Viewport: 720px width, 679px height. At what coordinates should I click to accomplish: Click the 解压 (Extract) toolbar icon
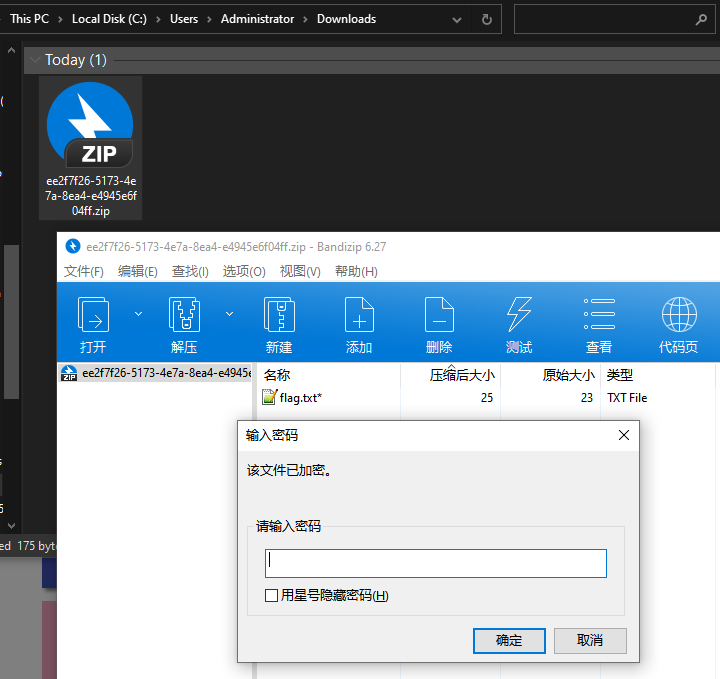(x=184, y=315)
